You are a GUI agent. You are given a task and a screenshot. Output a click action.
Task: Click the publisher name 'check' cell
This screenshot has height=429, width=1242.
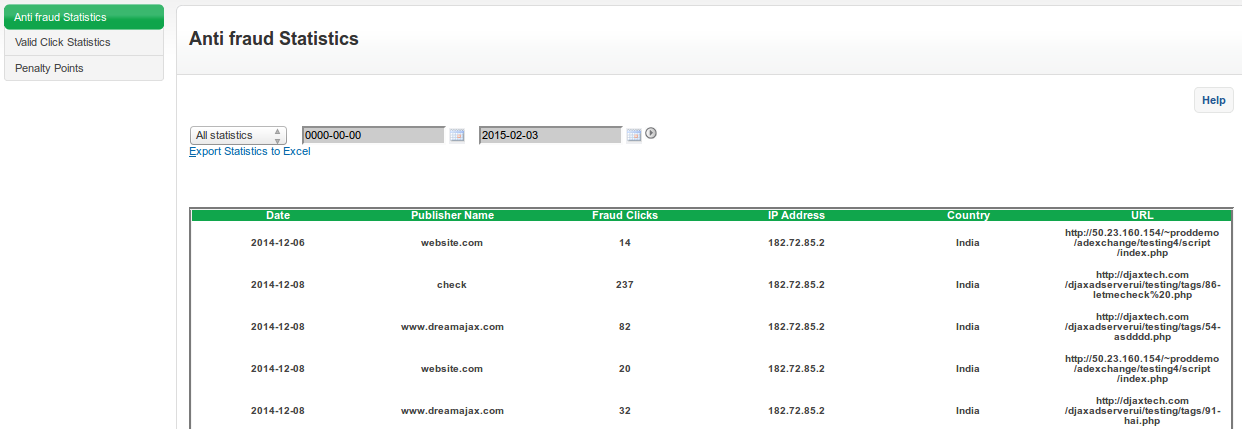[452, 285]
